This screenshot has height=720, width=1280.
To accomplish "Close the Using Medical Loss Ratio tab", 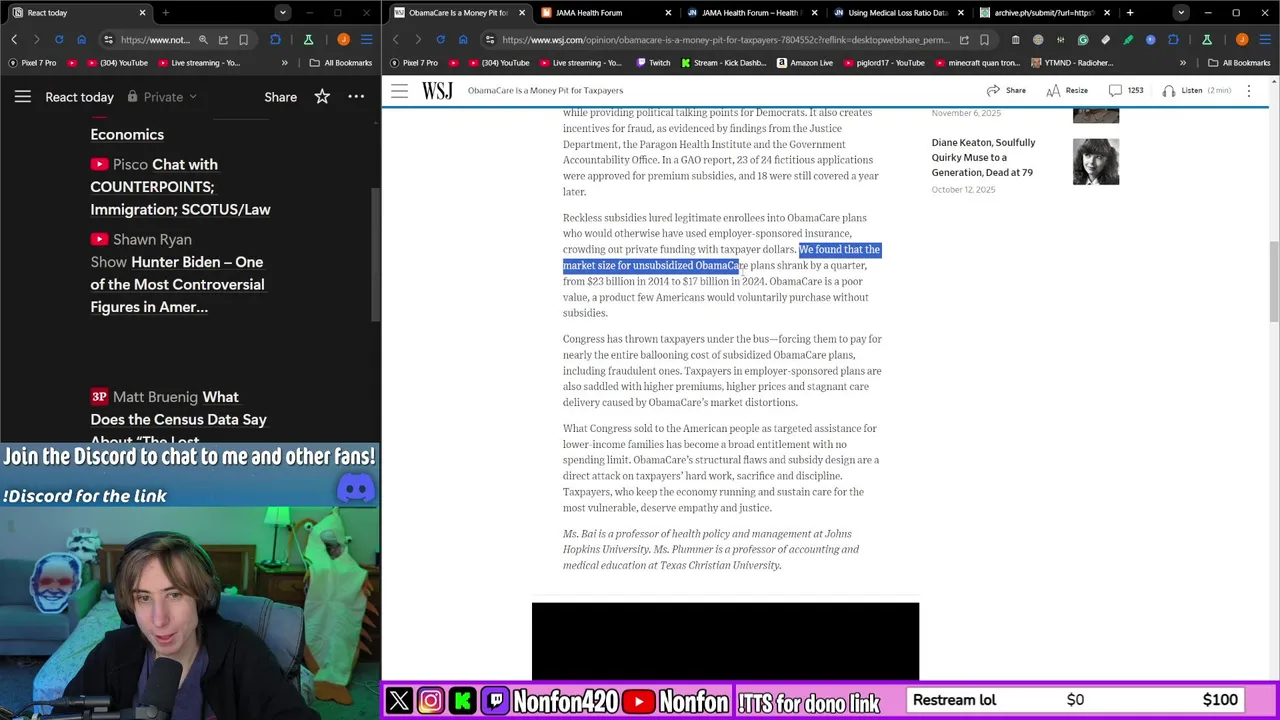I will pos(961,13).
